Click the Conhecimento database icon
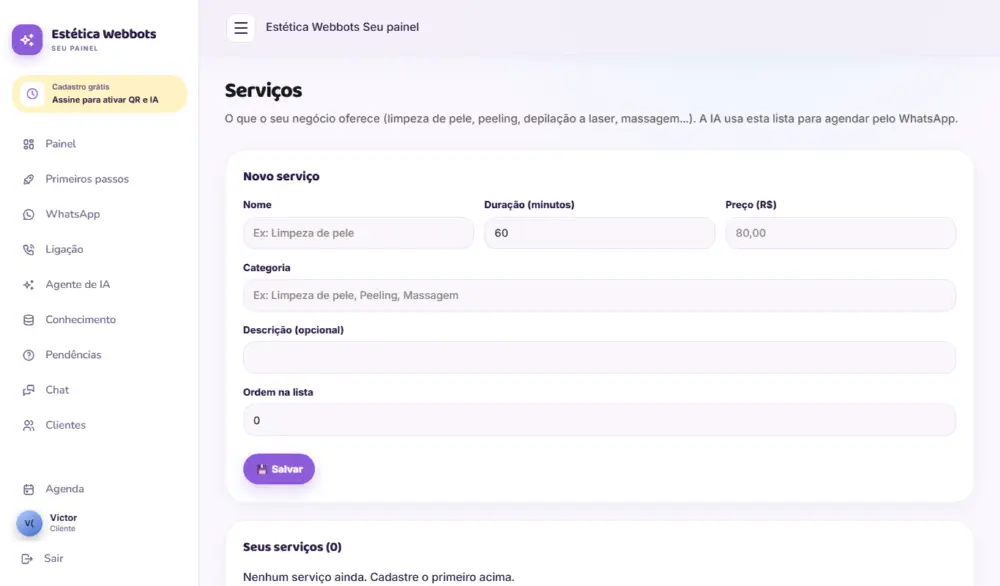 (29, 319)
